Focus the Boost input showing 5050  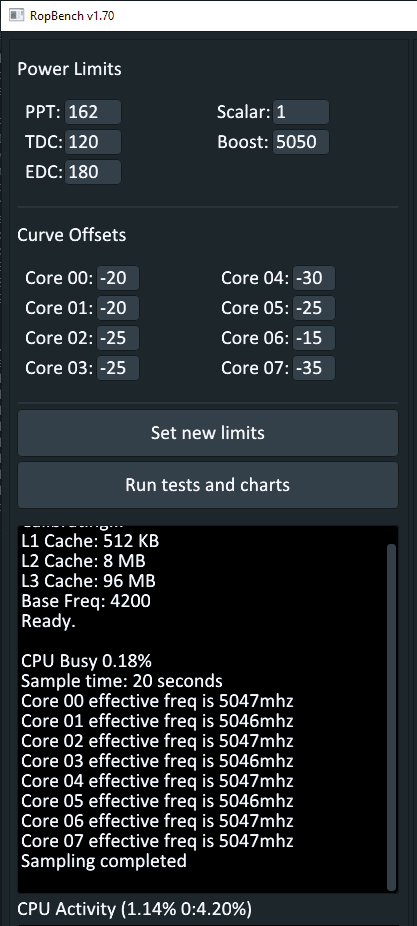pyautogui.click(x=301, y=142)
